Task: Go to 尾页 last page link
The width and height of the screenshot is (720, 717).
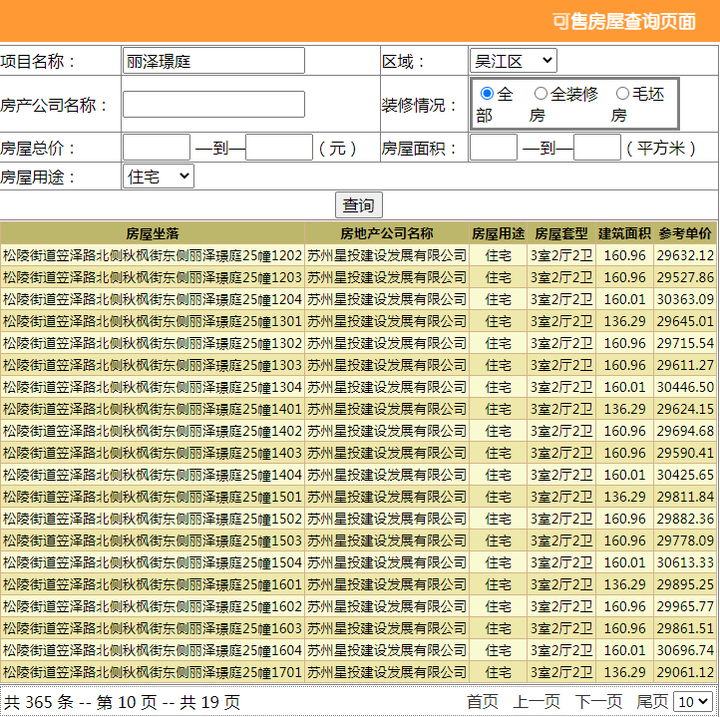Action: pos(652,702)
